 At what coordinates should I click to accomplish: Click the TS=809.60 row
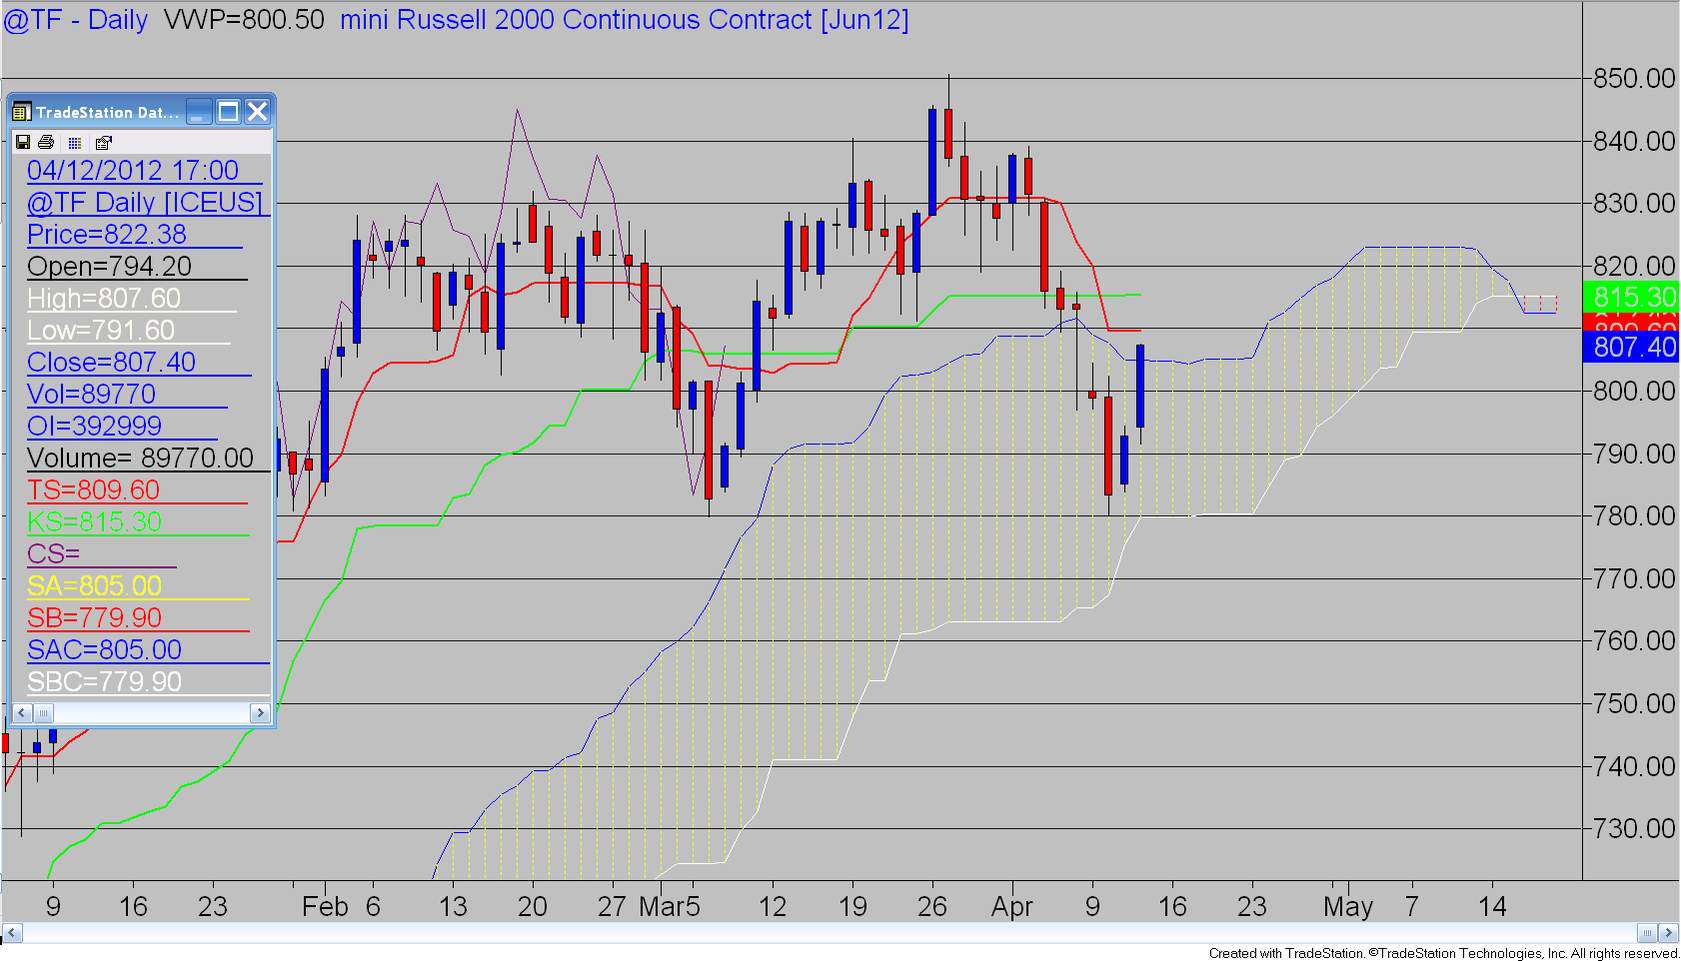click(x=94, y=490)
